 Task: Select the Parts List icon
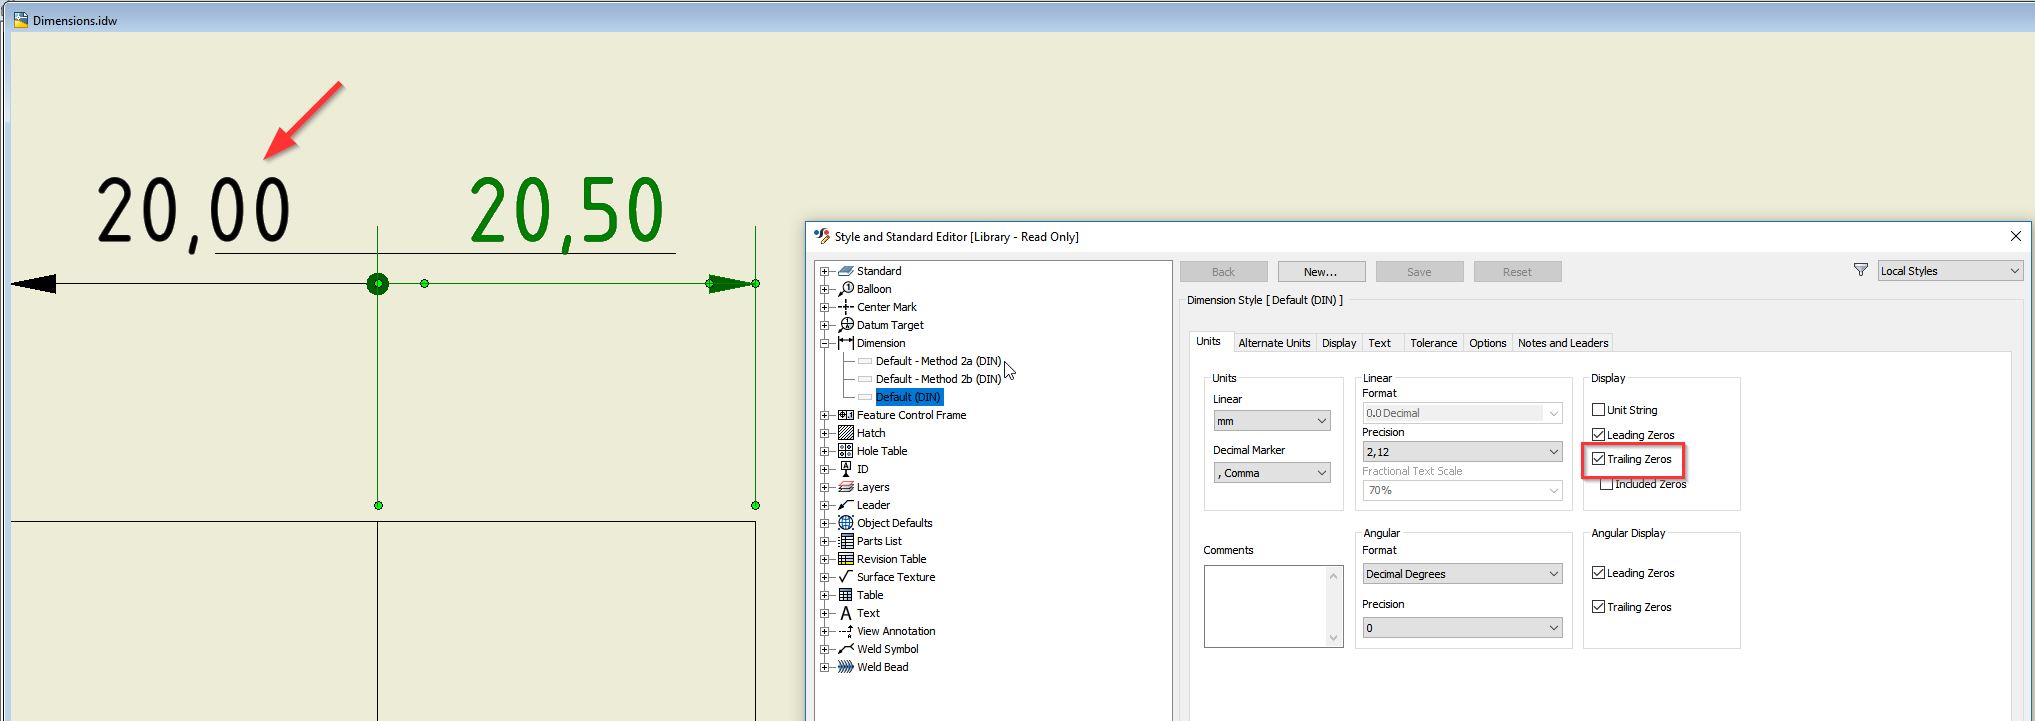(846, 541)
